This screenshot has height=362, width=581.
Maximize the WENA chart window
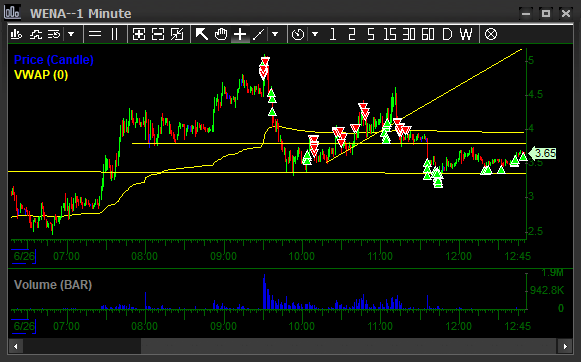(x=545, y=14)
